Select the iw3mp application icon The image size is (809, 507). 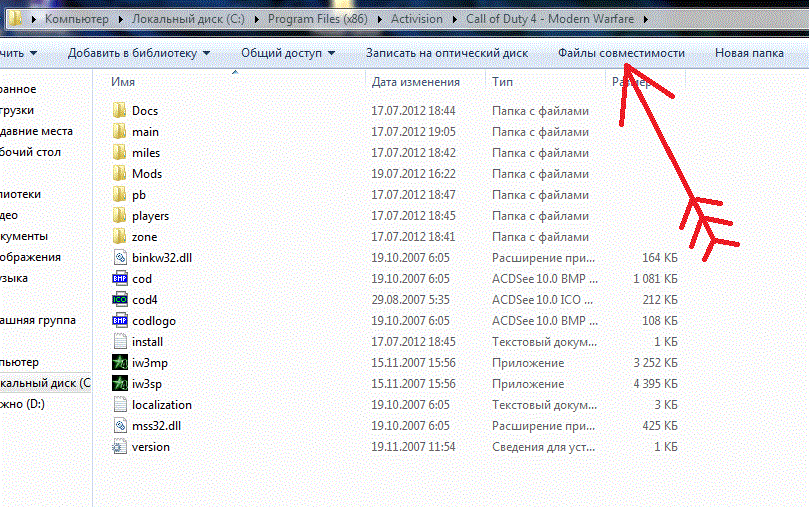click(120, 363)
